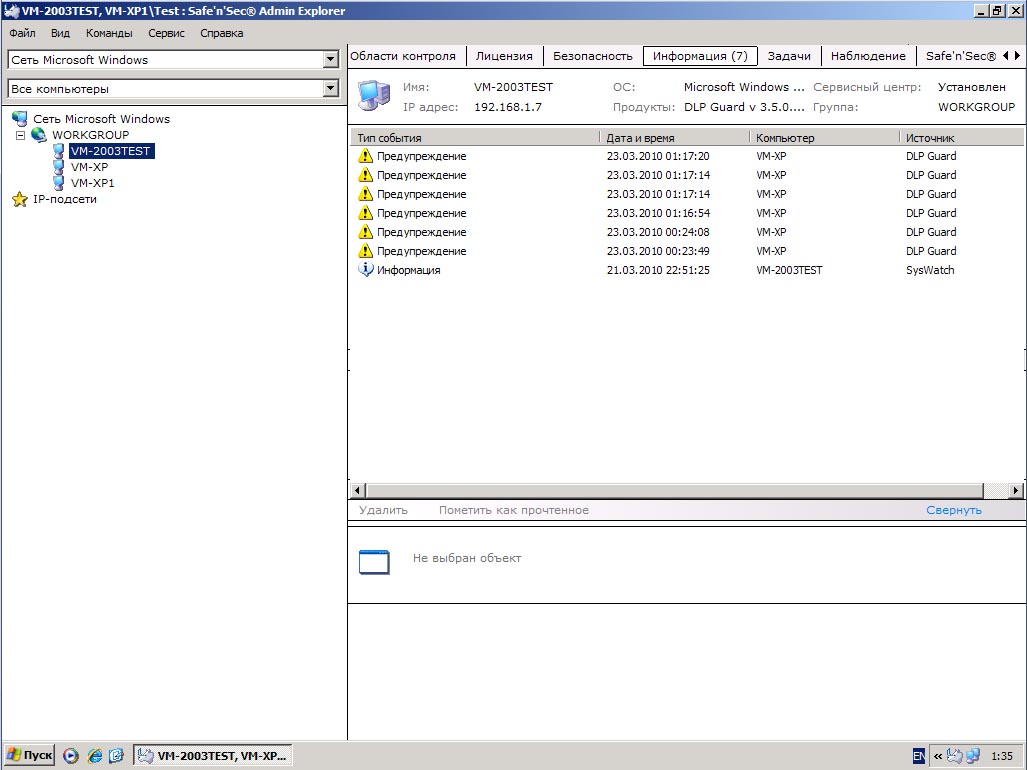Screen dimensions: 1027x770
Task: Select the Информация event dated 21.03.2010
Action: coord(686,270)
